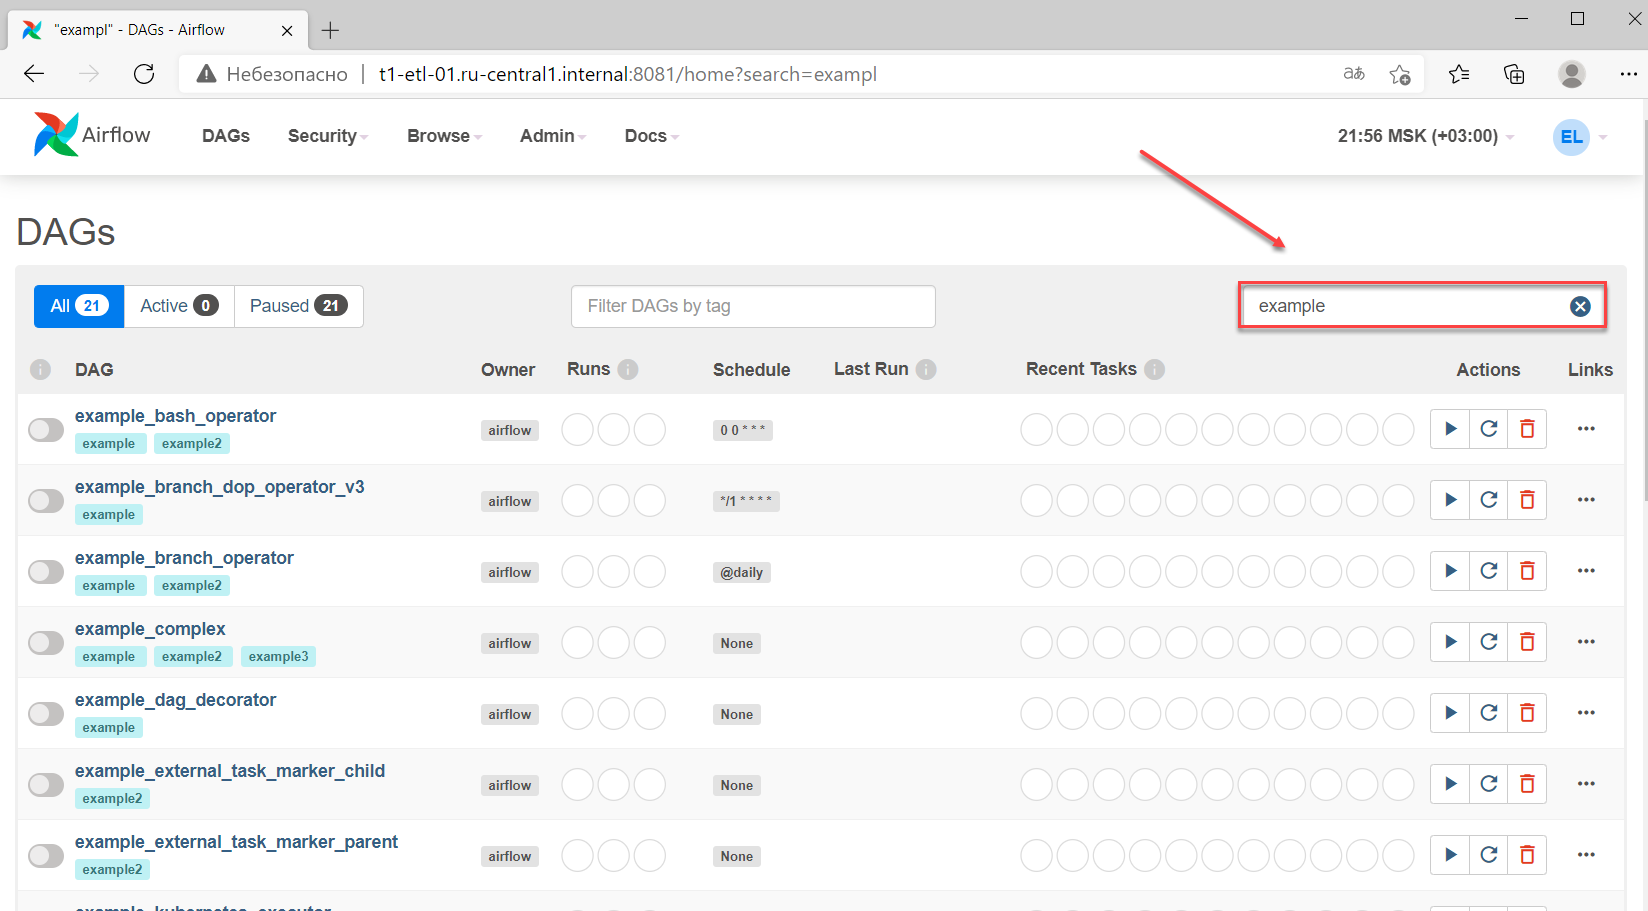Delete the example_complex DAG
The height and width of the screenshot is (911, 1648).
[x=1527, y=642]
